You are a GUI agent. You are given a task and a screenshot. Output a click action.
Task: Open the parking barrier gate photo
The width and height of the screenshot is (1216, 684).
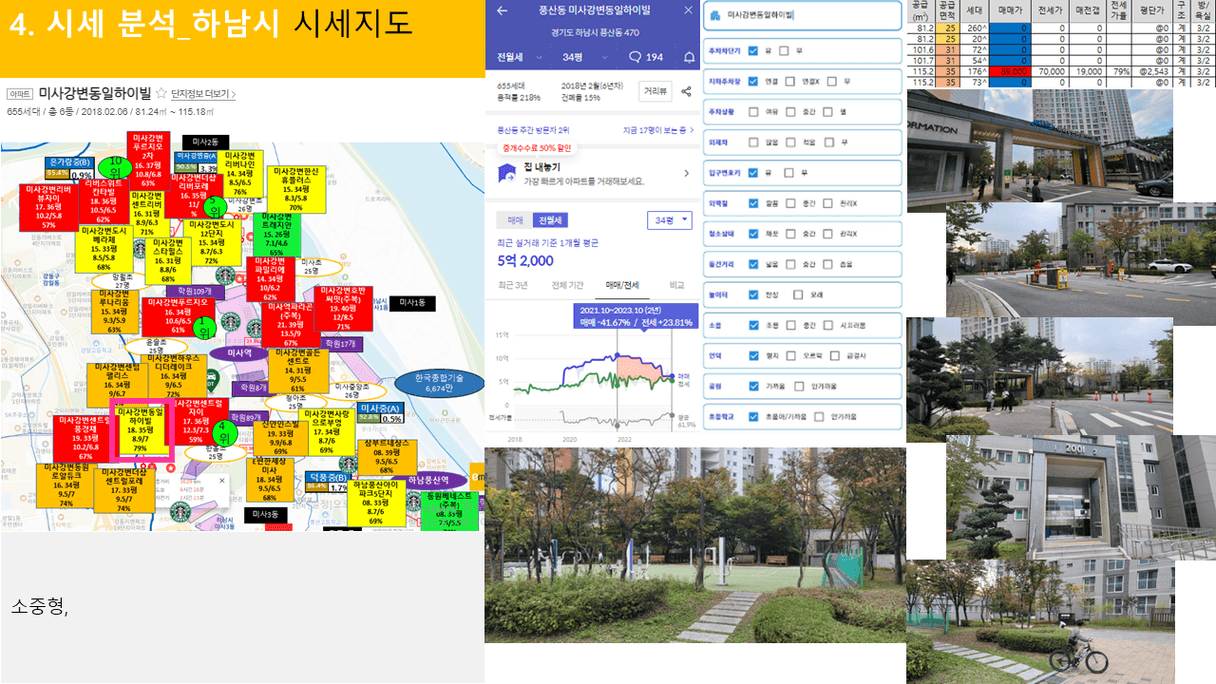point(1081,263)
